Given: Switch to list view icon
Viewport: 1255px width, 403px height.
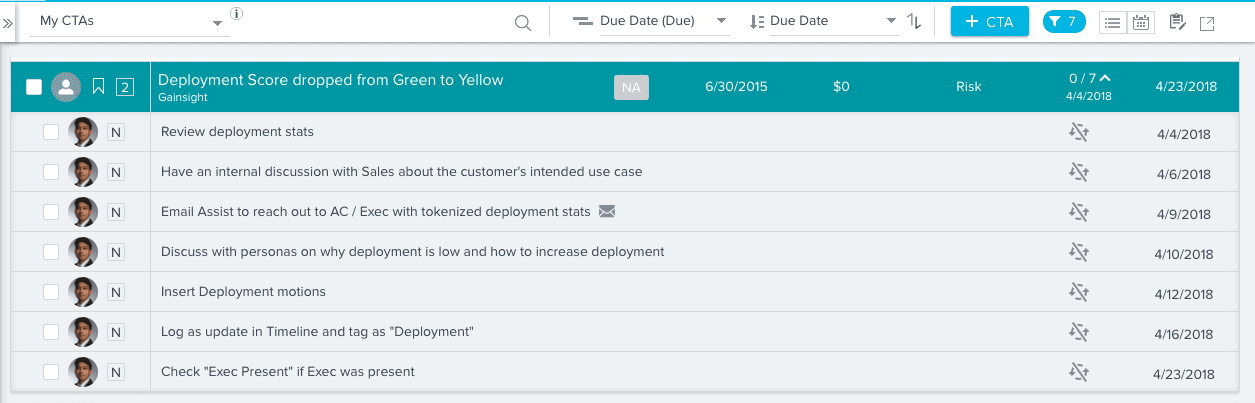Looking at the screenshot, I should tap(1112, 23).
